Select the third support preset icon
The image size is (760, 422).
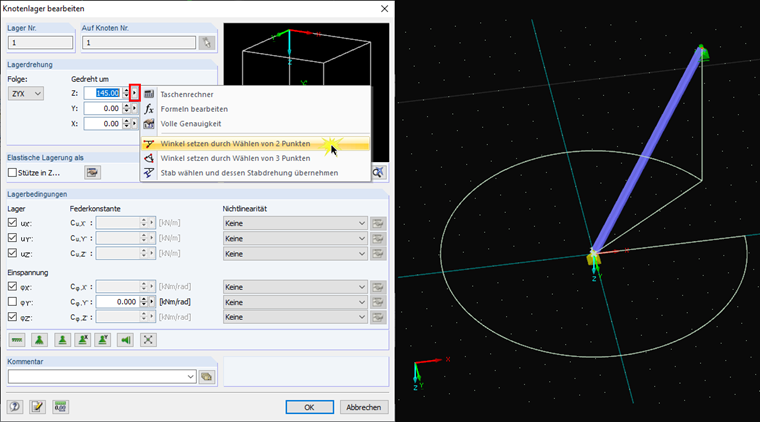click(x=62, y=340)
